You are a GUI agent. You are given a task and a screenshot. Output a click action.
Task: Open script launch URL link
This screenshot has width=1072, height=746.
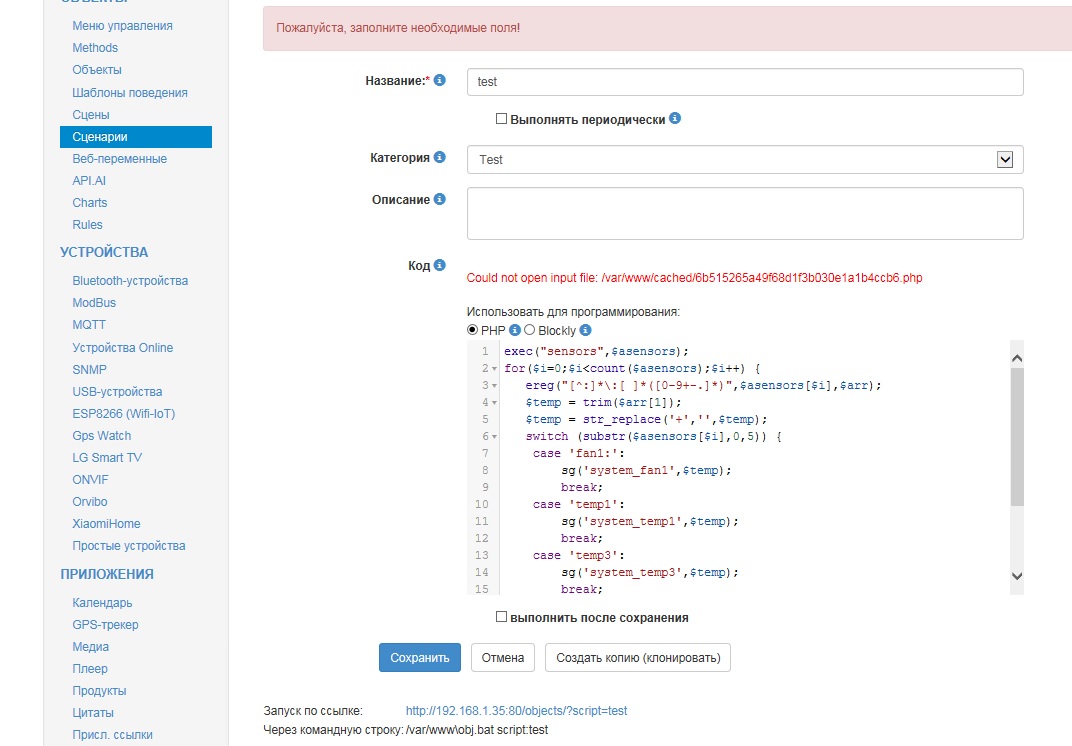pos(516,711)
